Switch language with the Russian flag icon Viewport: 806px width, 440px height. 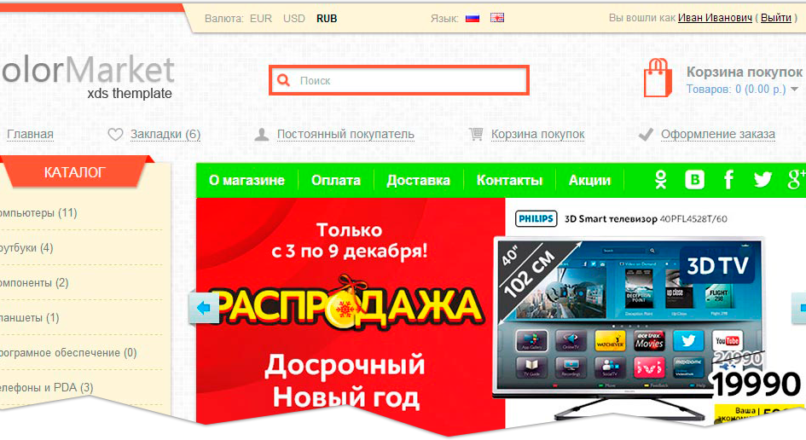(472, 18)
